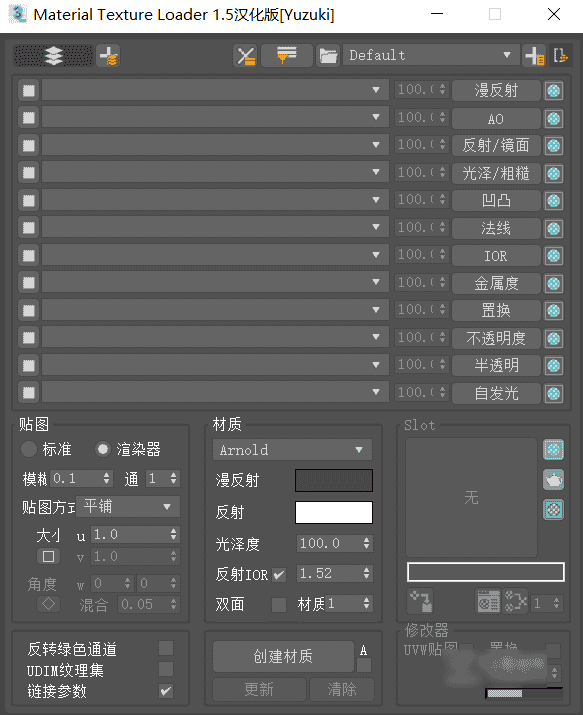
Task: Click the 金属度 channel button
Action: pos(496,283)
